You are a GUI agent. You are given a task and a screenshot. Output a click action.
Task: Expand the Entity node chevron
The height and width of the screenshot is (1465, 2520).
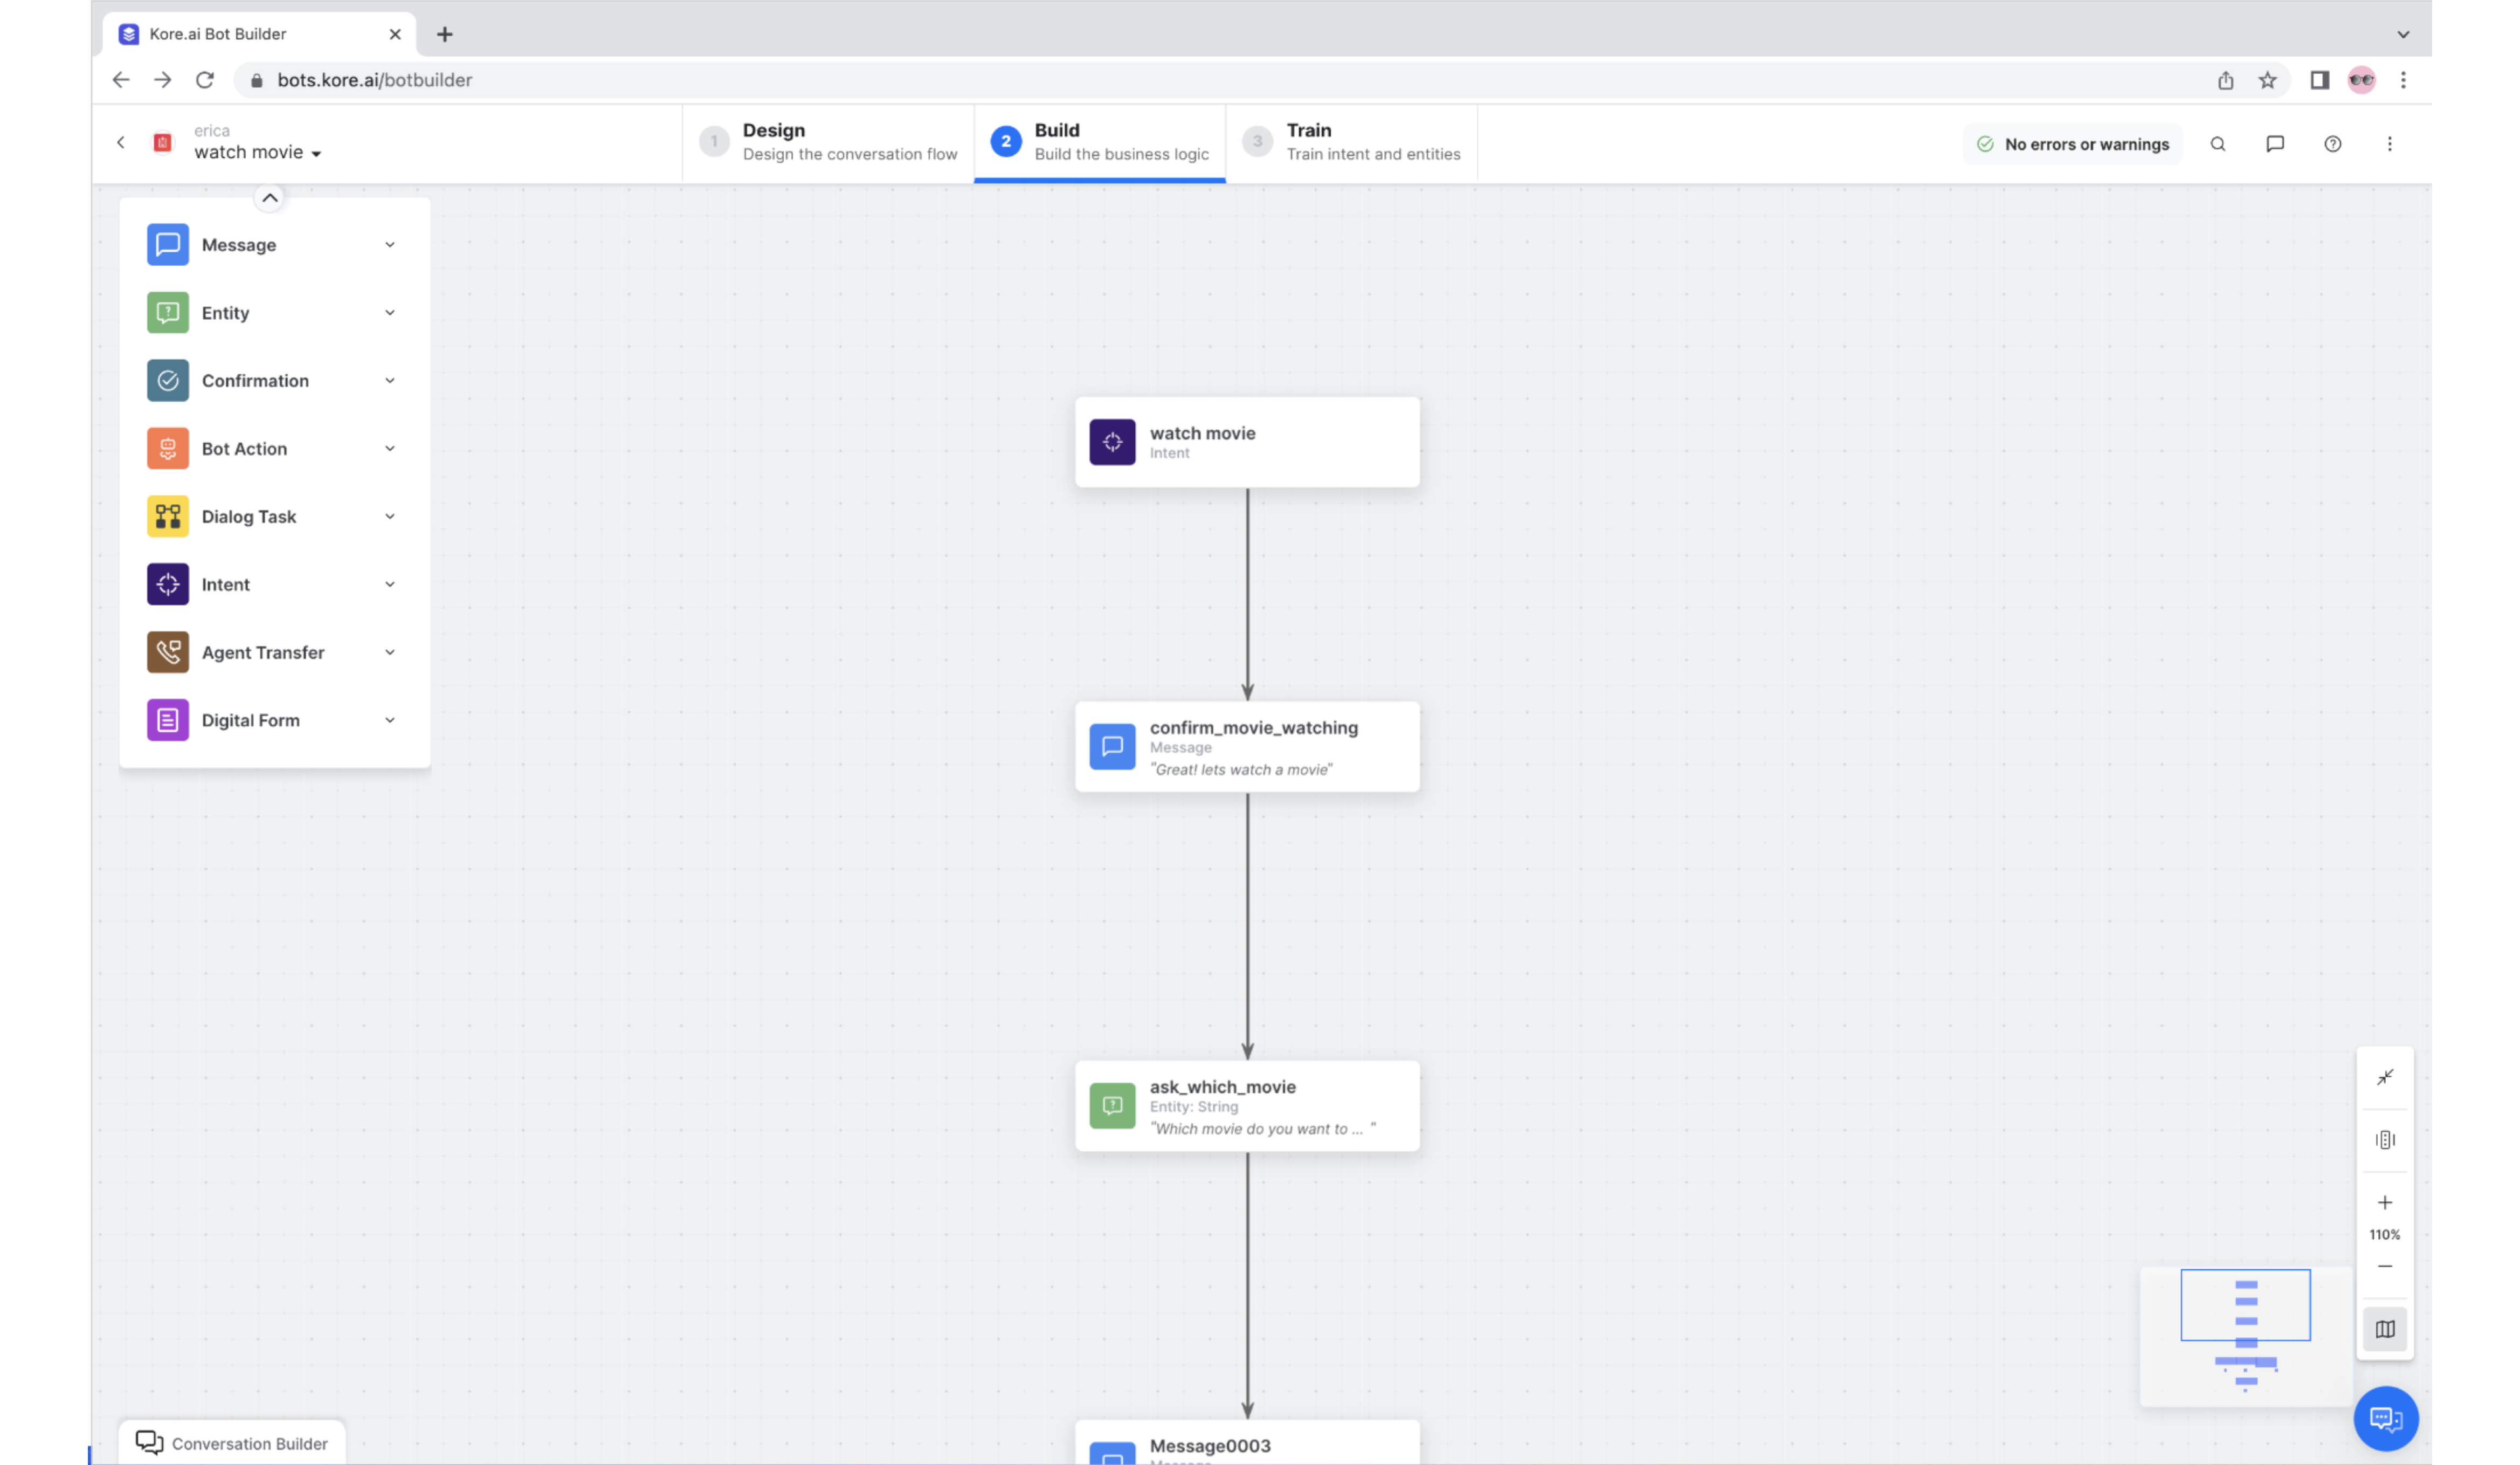tap(390, 313)
